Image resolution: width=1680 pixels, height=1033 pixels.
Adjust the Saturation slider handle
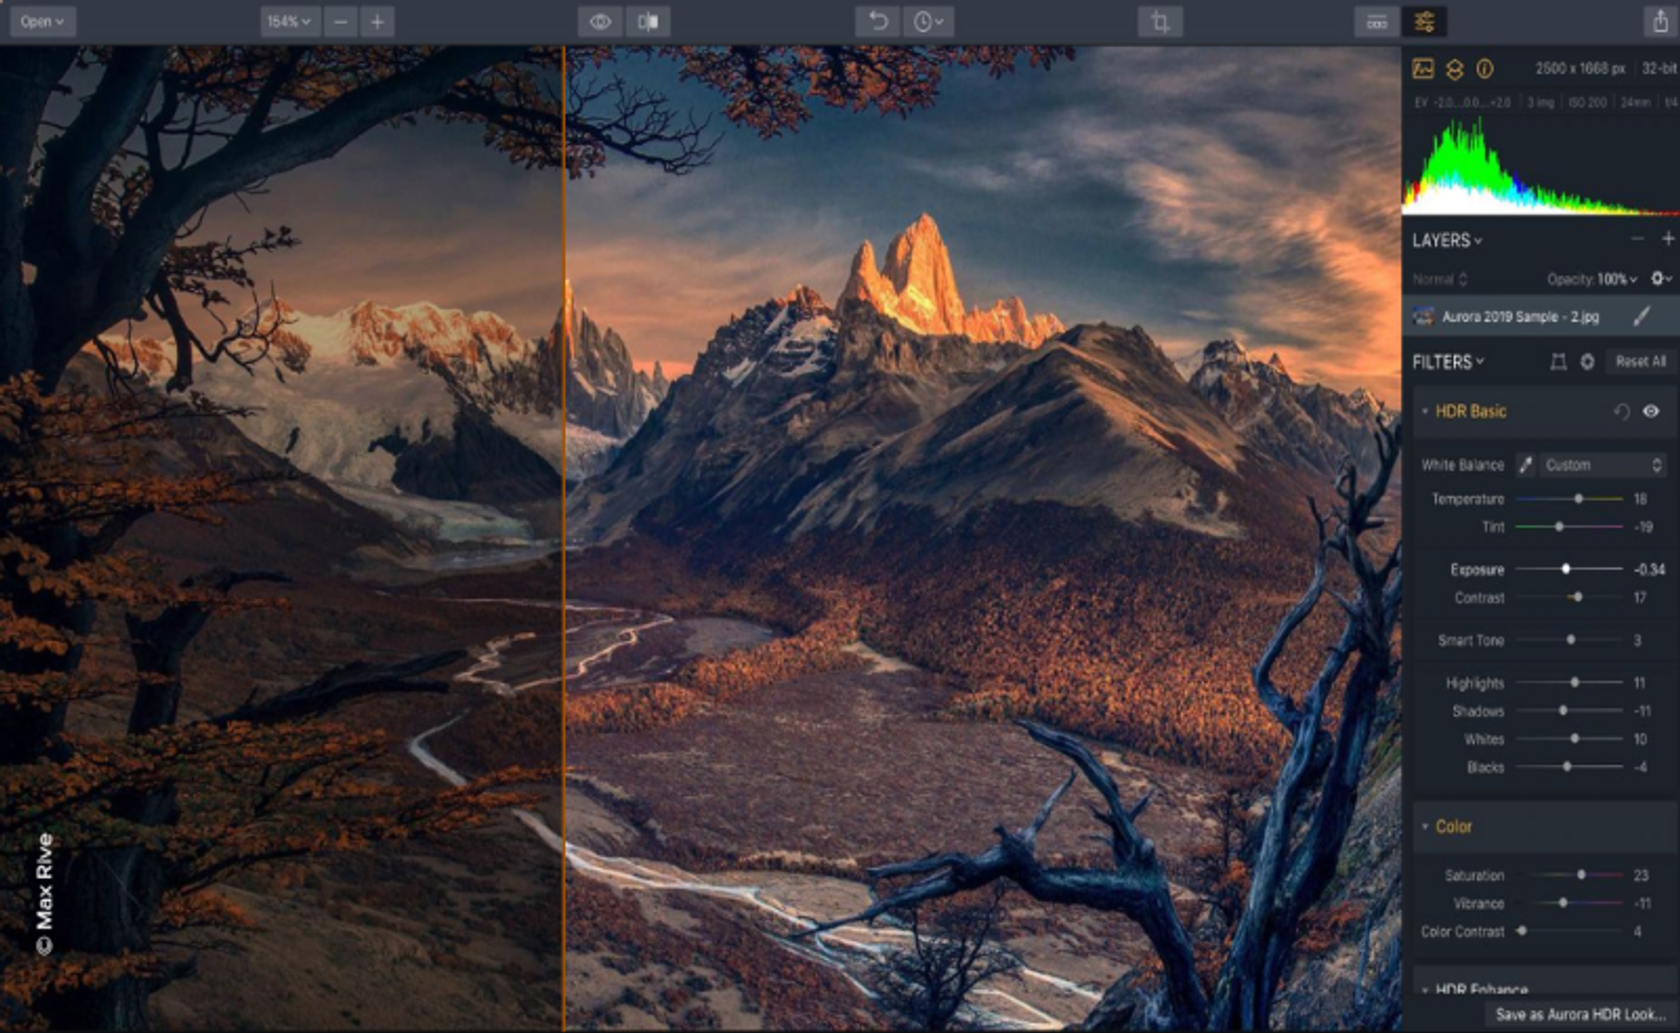click(x=1581, y=874)
